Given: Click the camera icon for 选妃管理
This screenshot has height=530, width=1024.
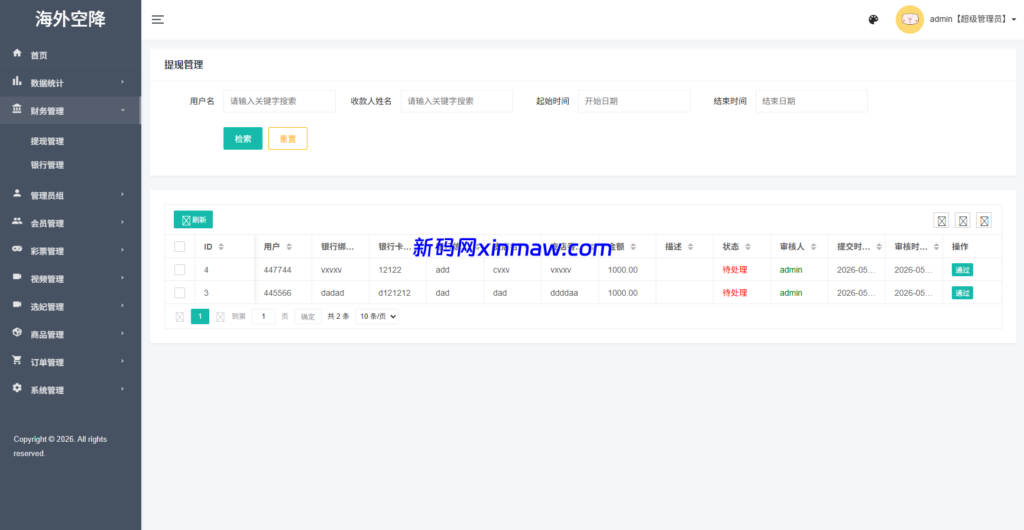Looking at the screenshot, I should (18, 305).
